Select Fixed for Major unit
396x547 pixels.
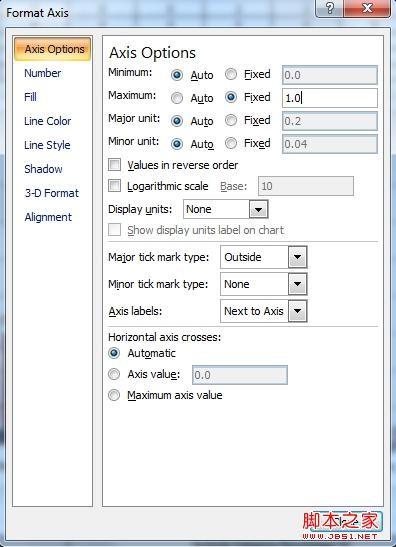pos(231,121)
